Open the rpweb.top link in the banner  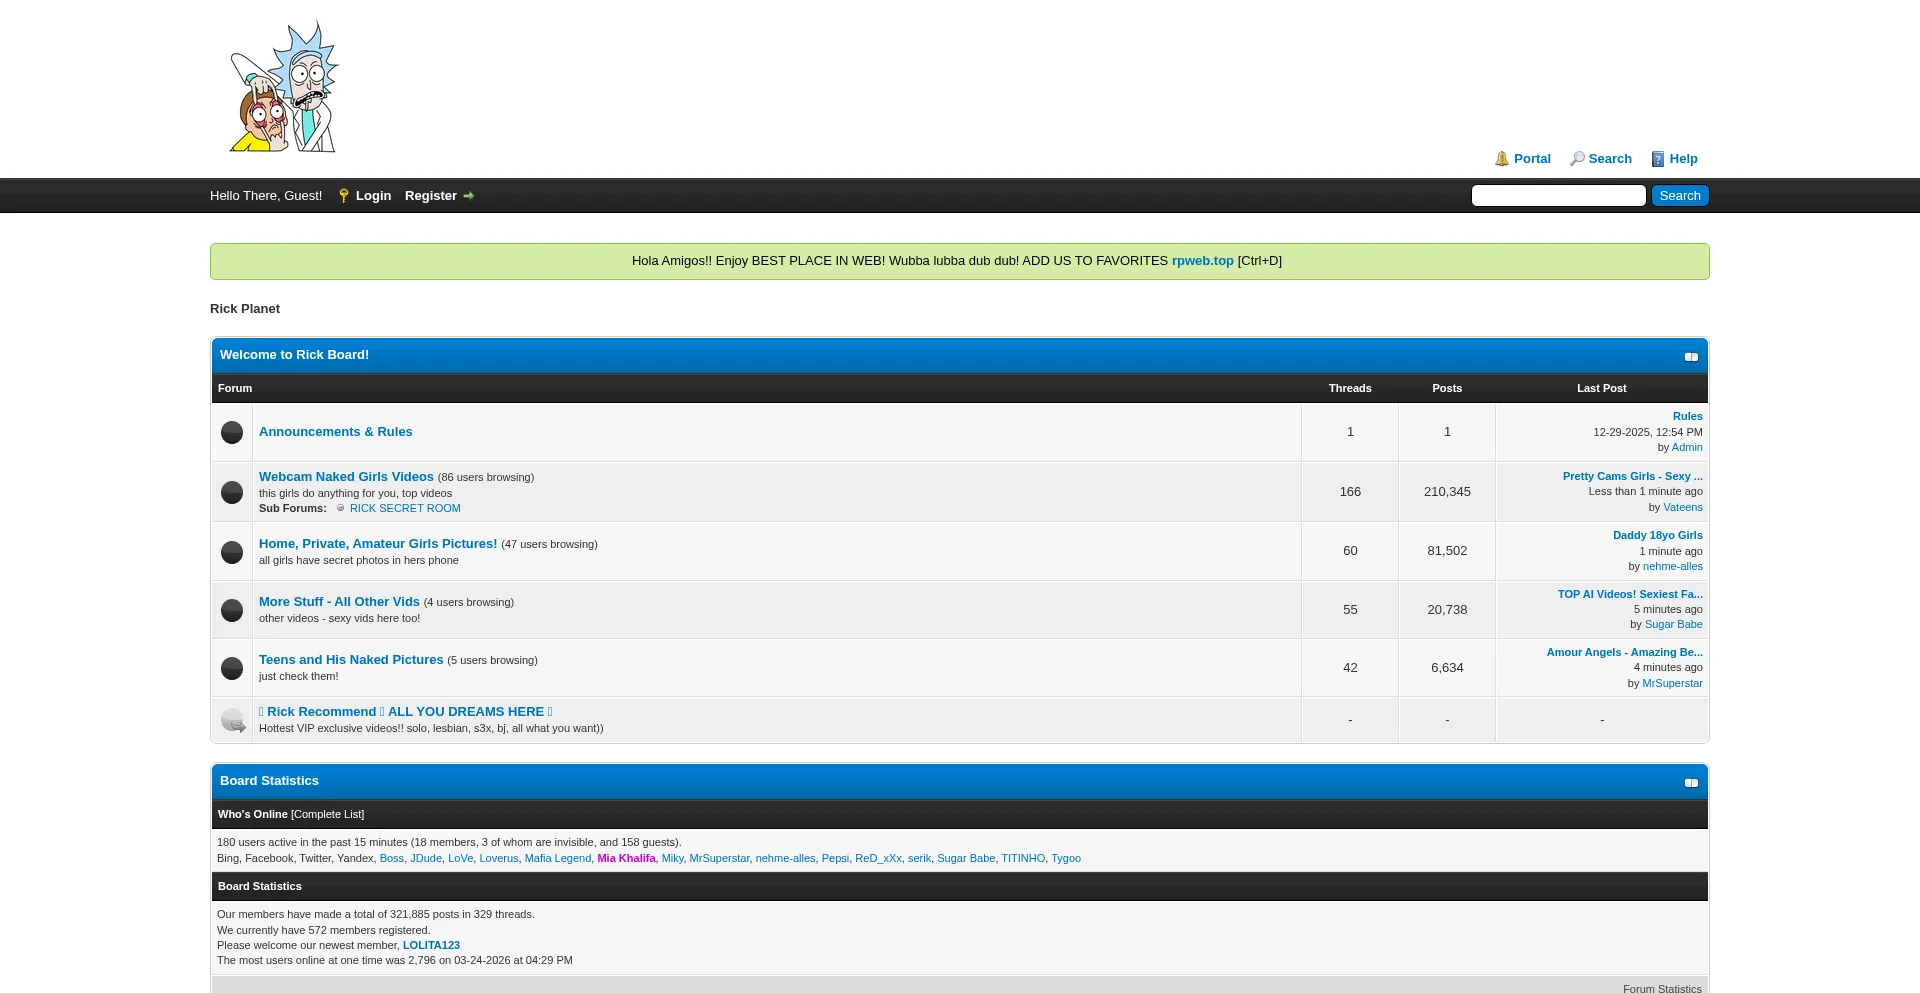(1202, 261)
